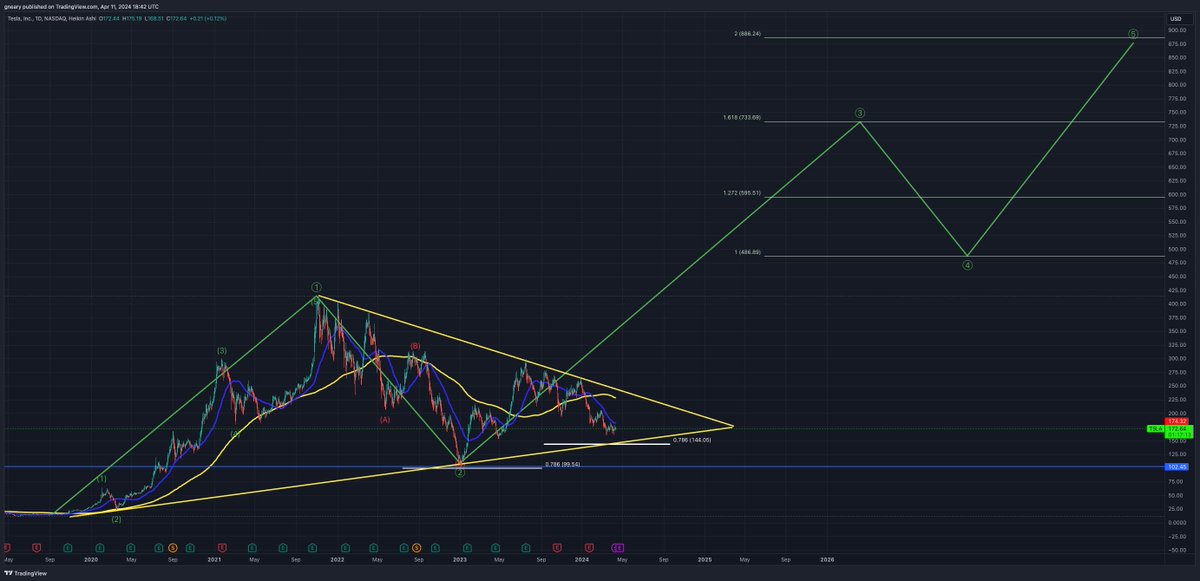Click the 900.00 price axis label
The width and height of the screenshot is (1200, 581).
tap(1175, 30)
